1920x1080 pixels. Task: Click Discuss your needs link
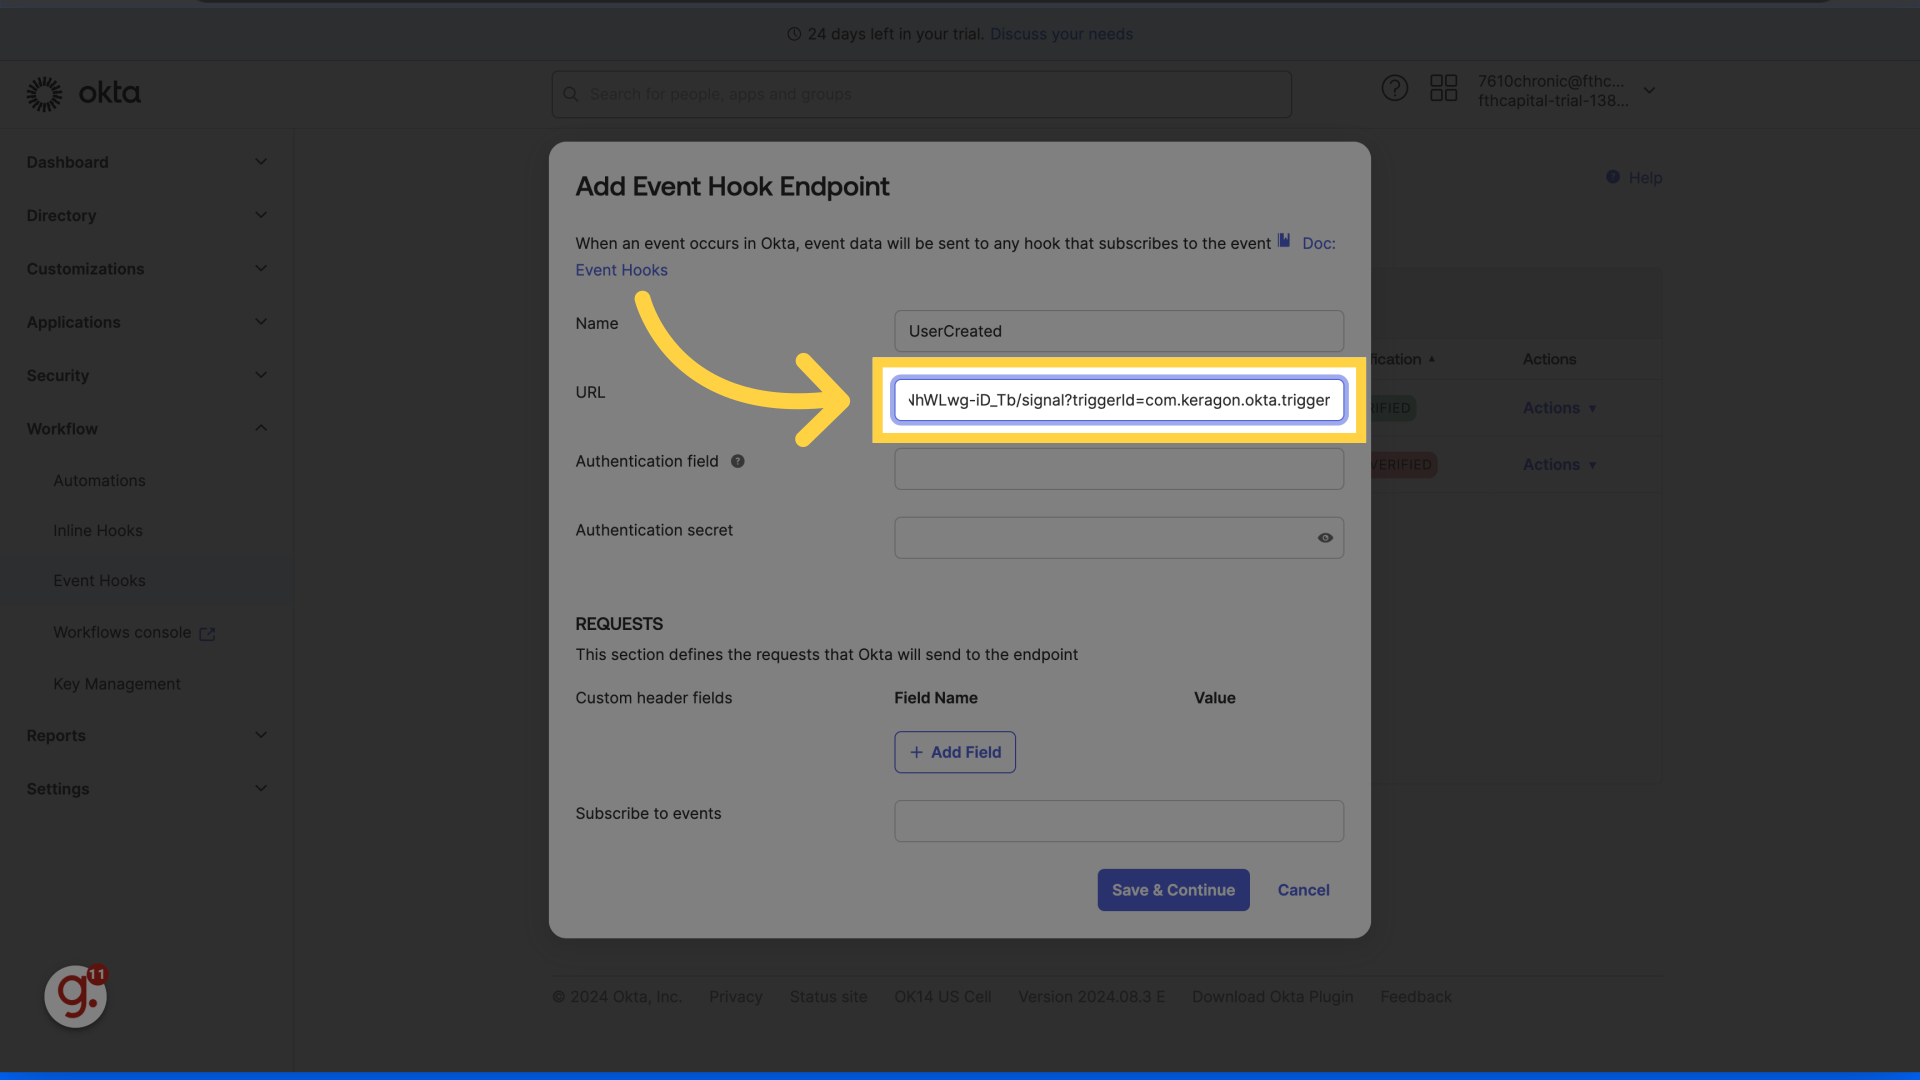[1061, 34]
